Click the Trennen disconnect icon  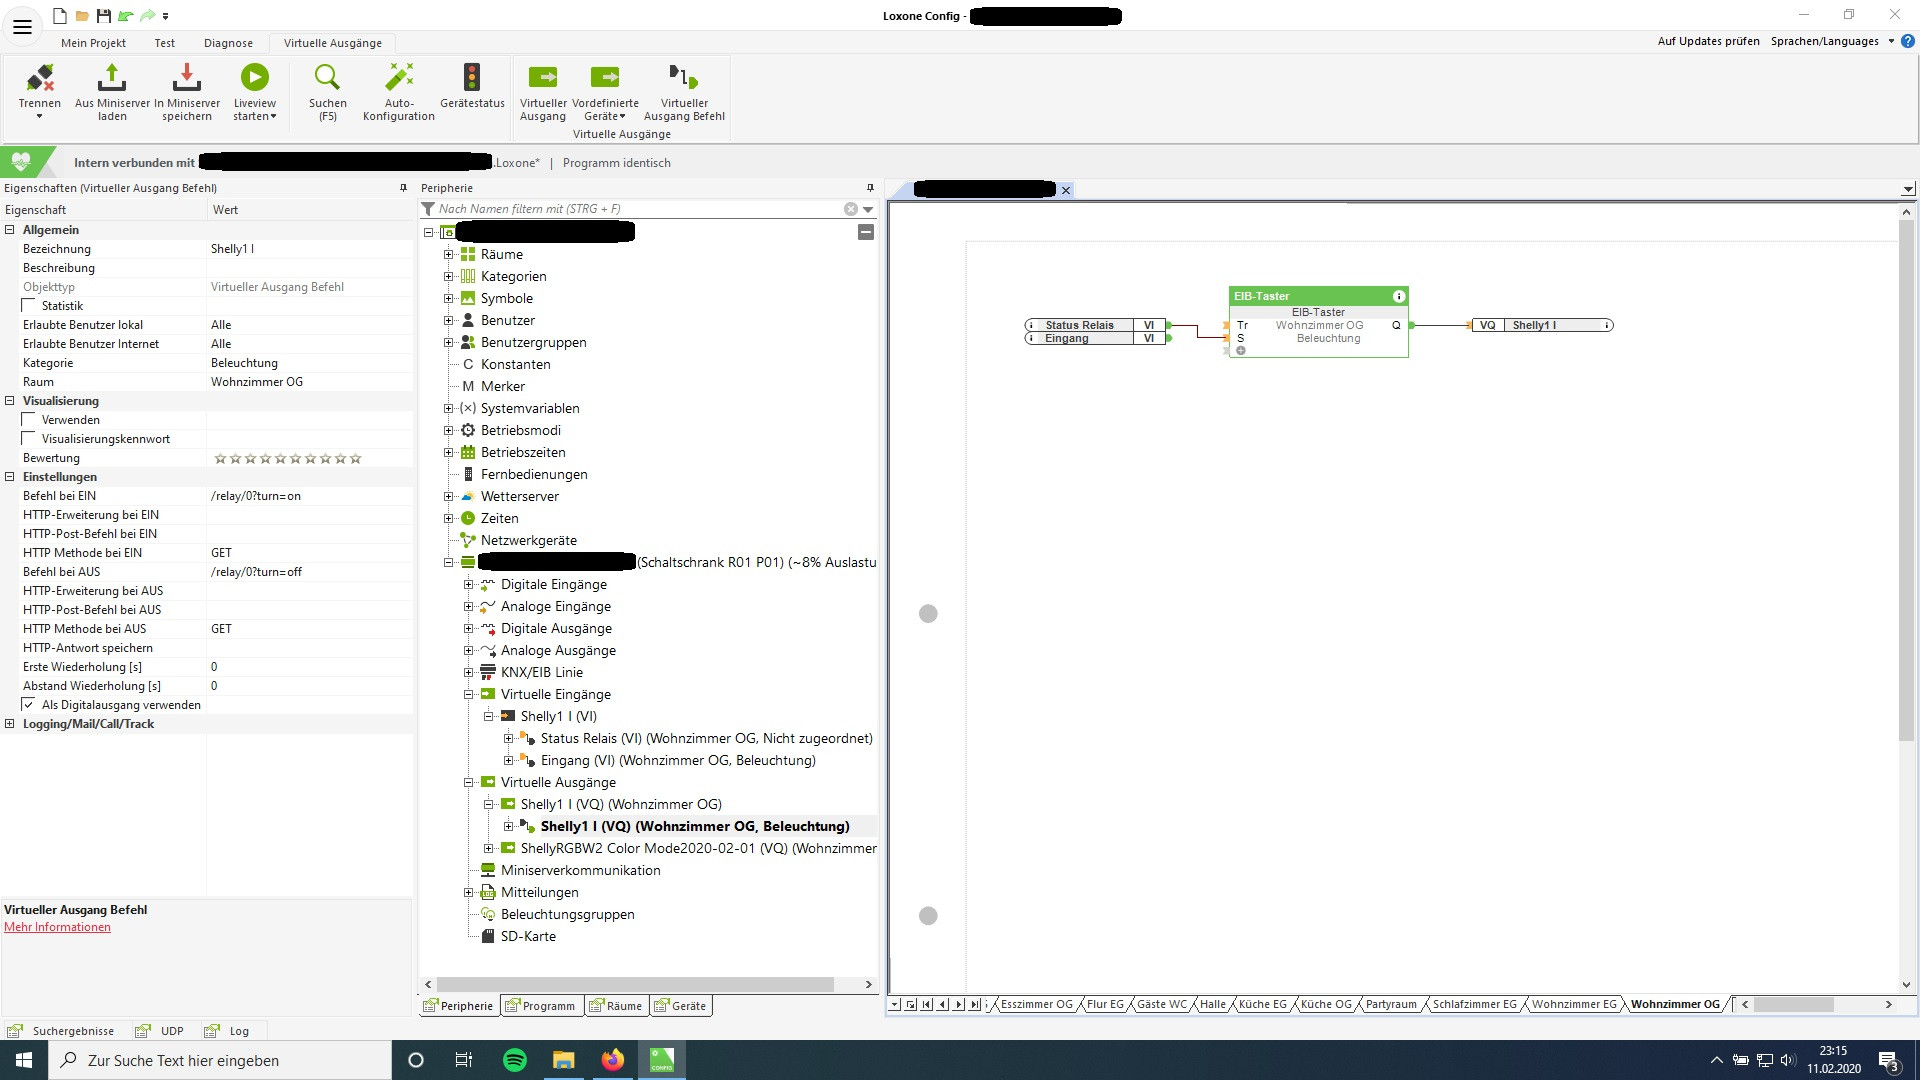(40, 78)
